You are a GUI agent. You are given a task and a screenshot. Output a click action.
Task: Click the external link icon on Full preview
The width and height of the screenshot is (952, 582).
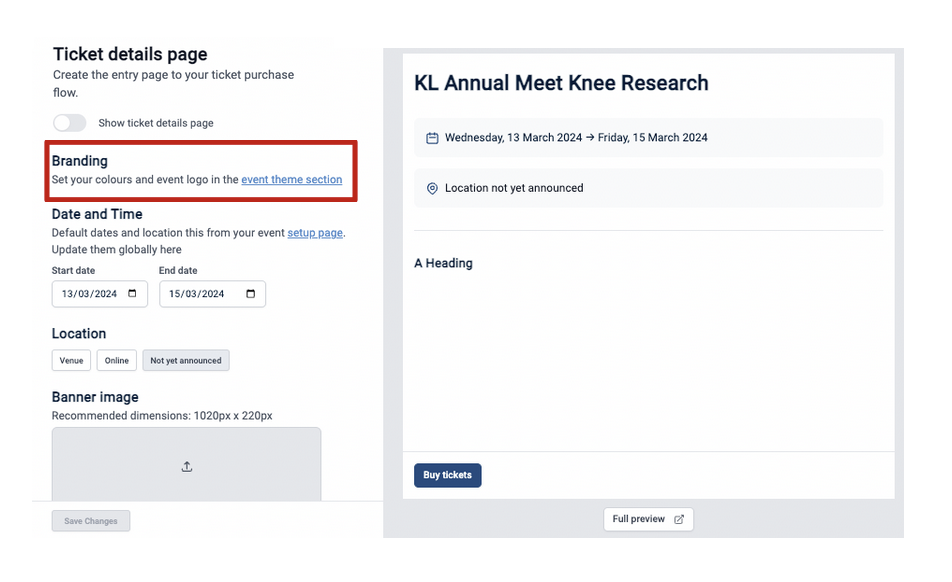(x=679, y=519)
